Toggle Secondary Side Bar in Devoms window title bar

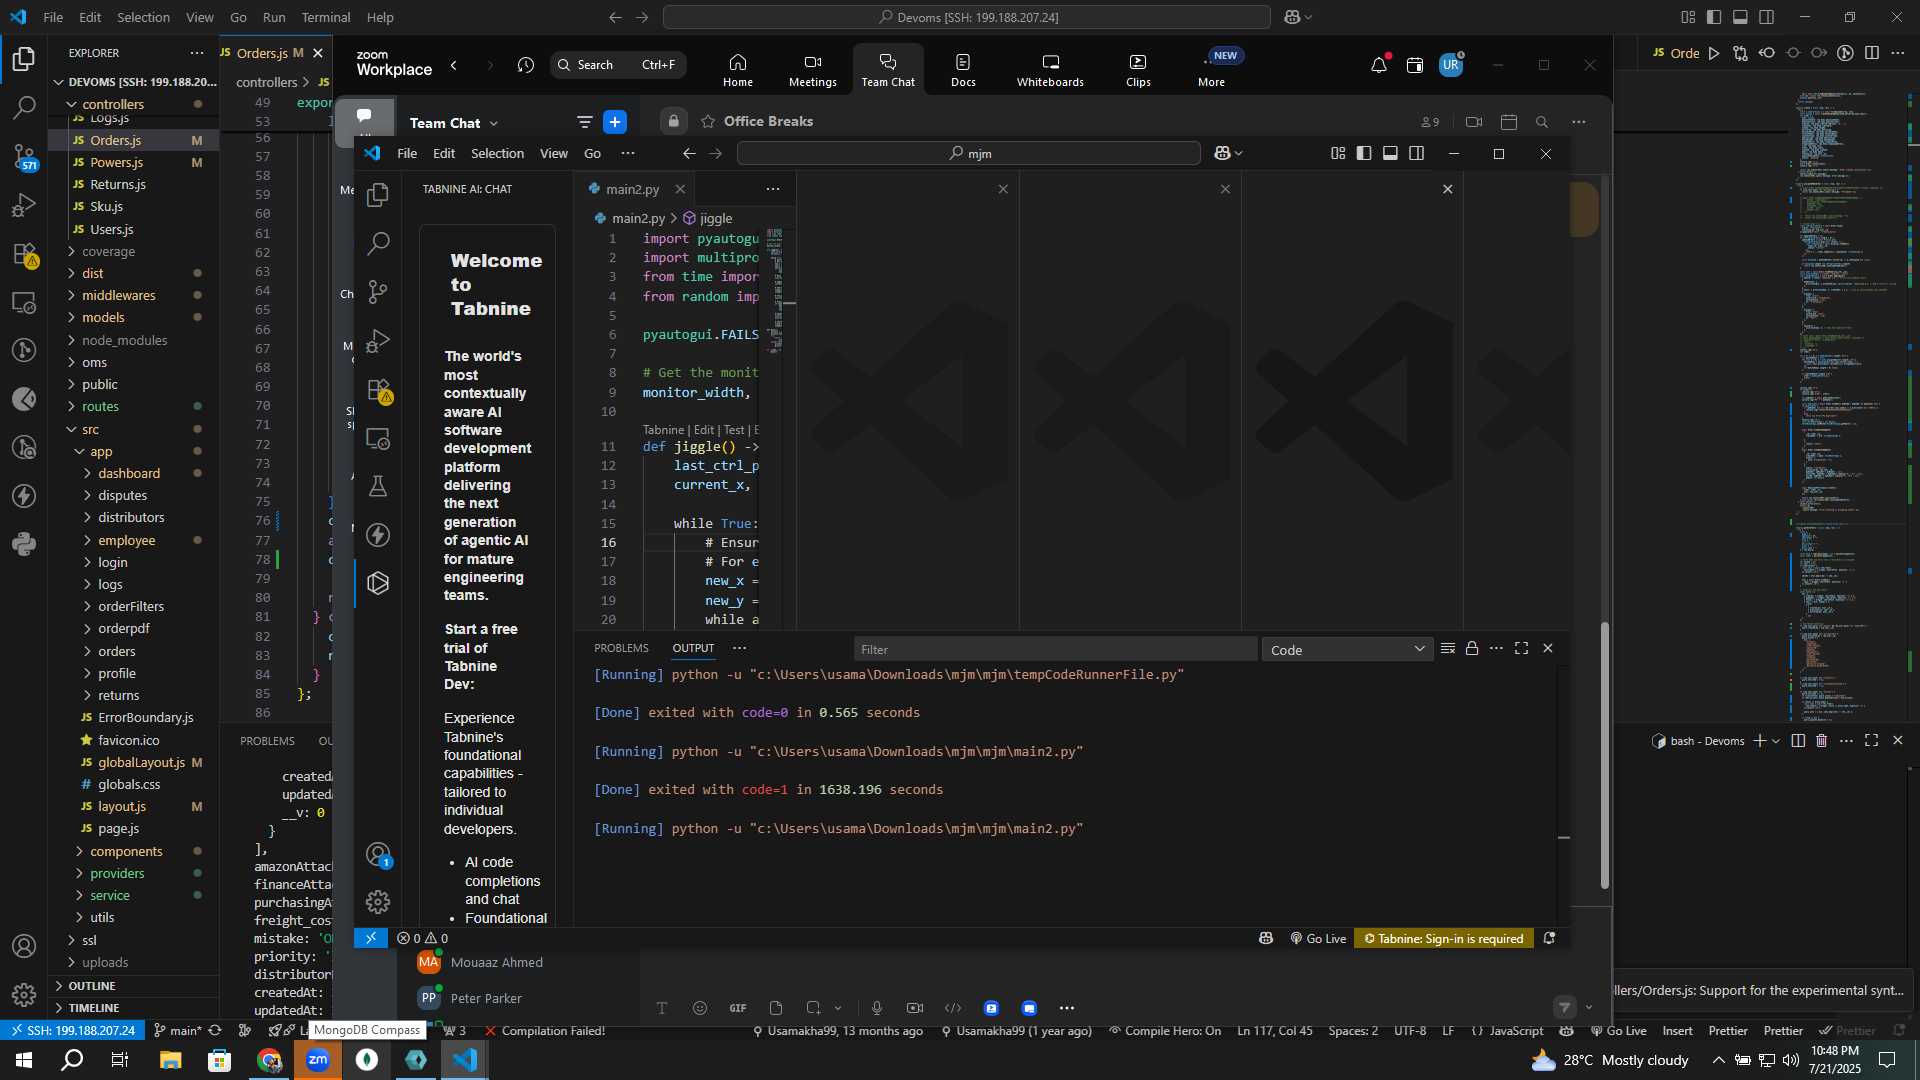point(1767,17)
